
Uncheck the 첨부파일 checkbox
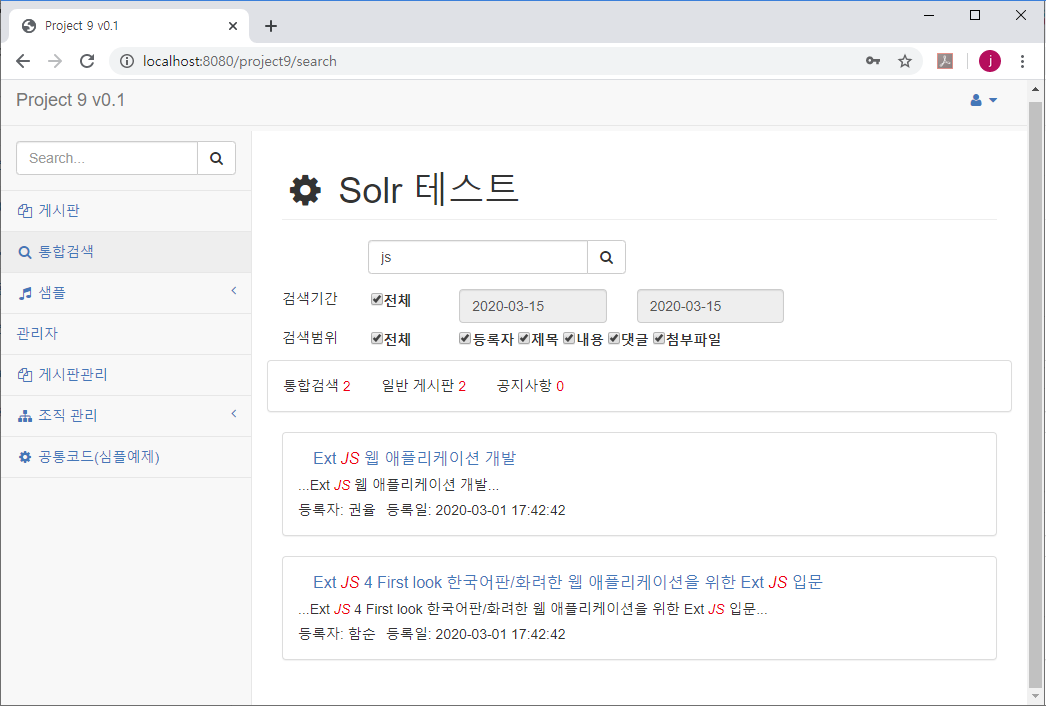click(659, 338)
